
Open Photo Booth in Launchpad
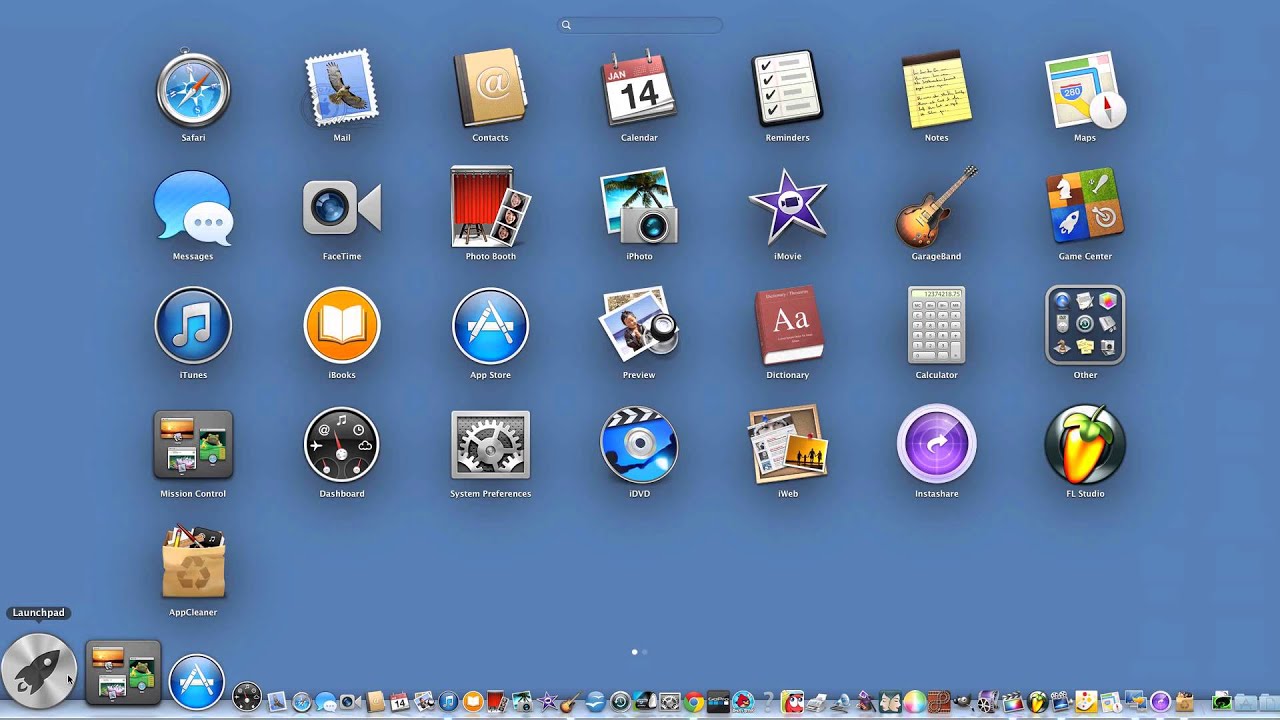click(490, 207)
